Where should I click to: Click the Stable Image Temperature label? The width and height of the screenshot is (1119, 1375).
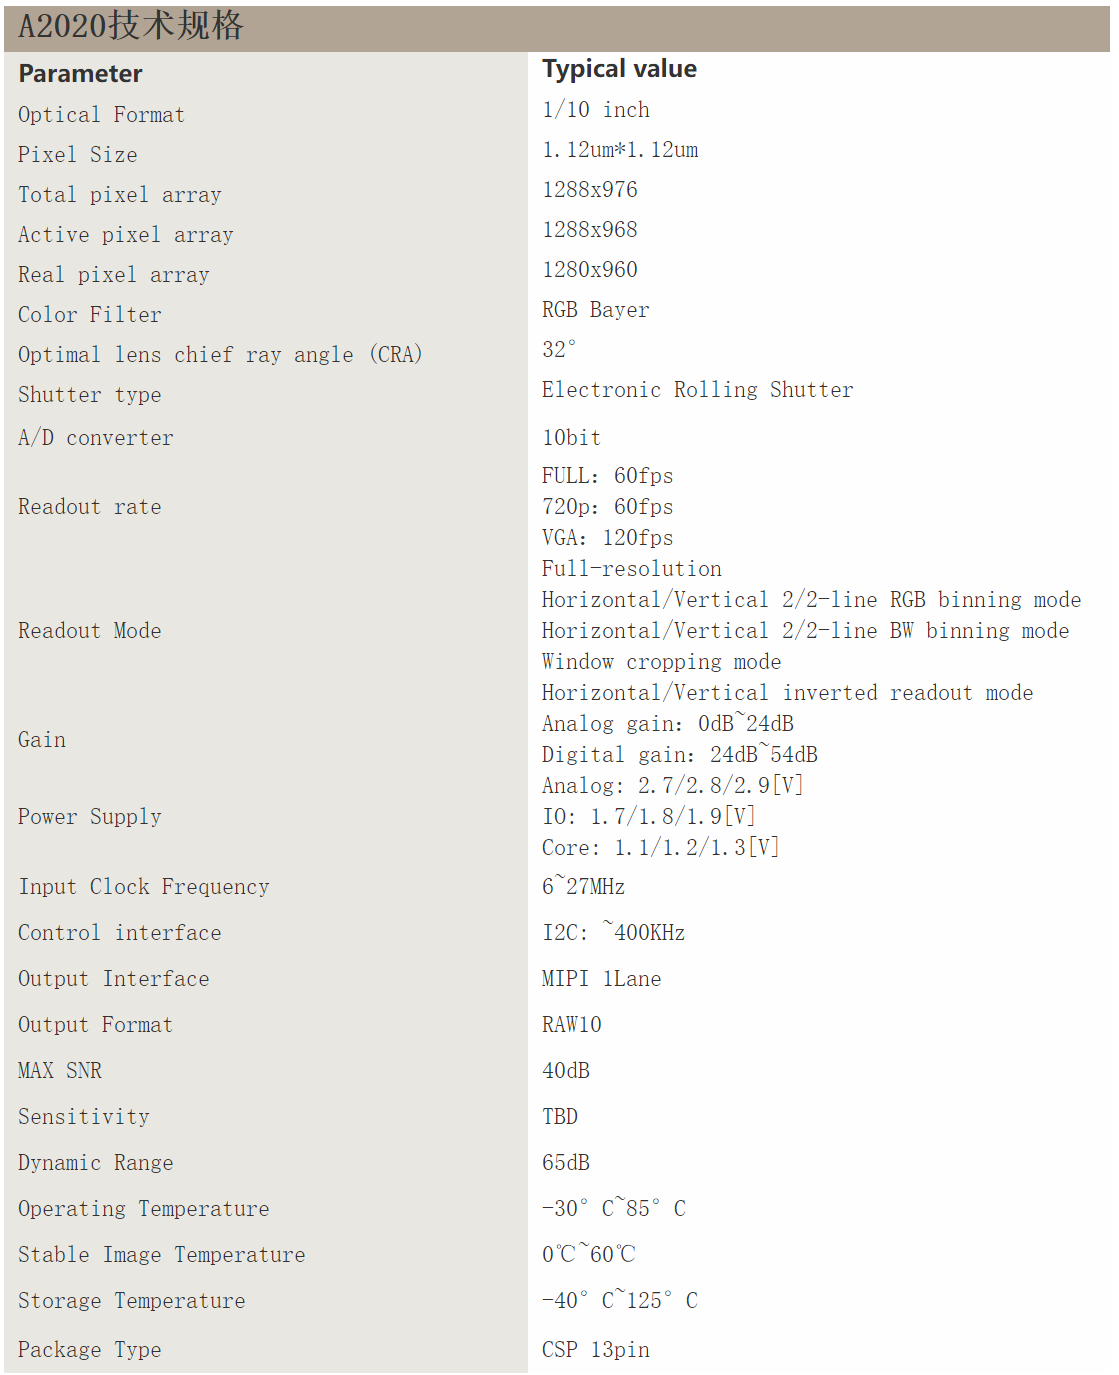[x=161, y=1255]
